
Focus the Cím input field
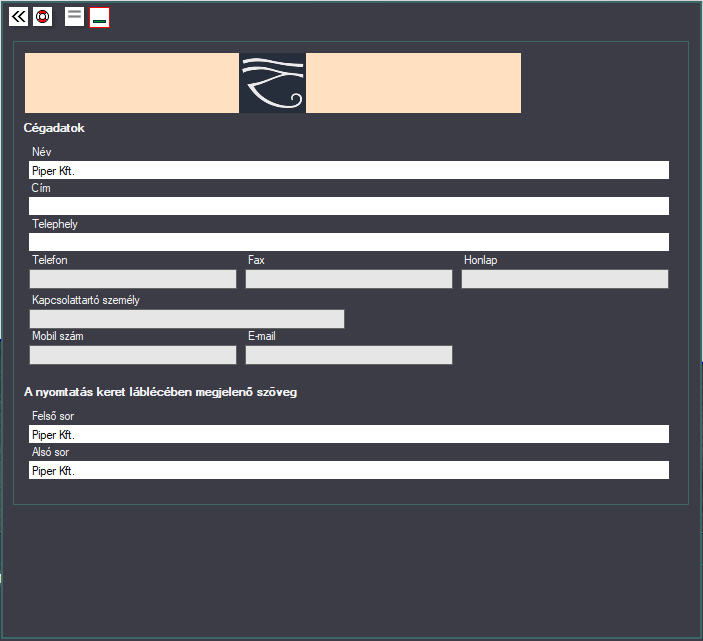349,206
